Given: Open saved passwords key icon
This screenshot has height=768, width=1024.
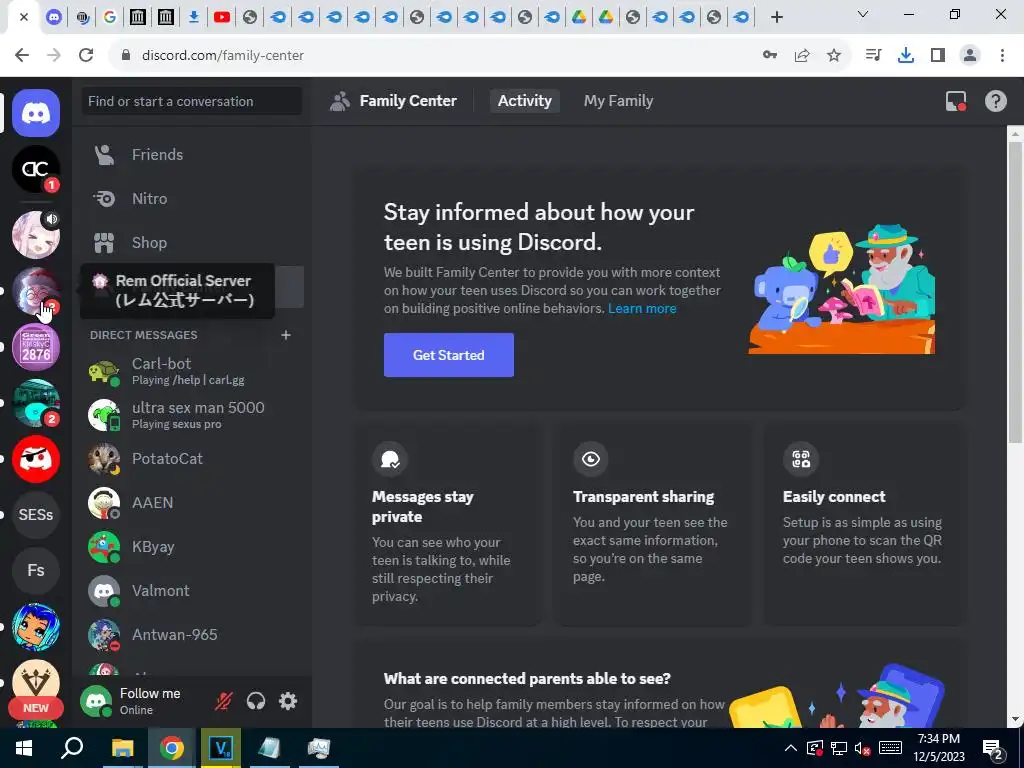Looking at the screenshot, I should point(770,55).
